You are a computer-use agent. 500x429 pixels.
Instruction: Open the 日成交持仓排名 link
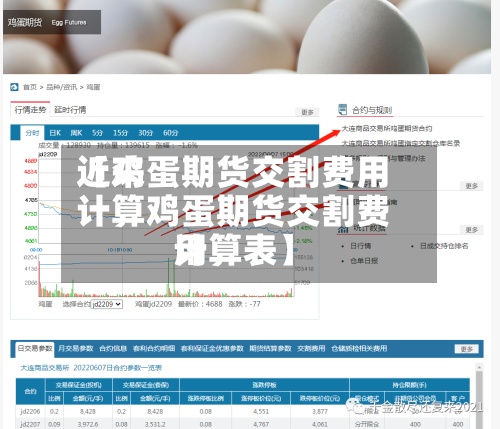444,246
